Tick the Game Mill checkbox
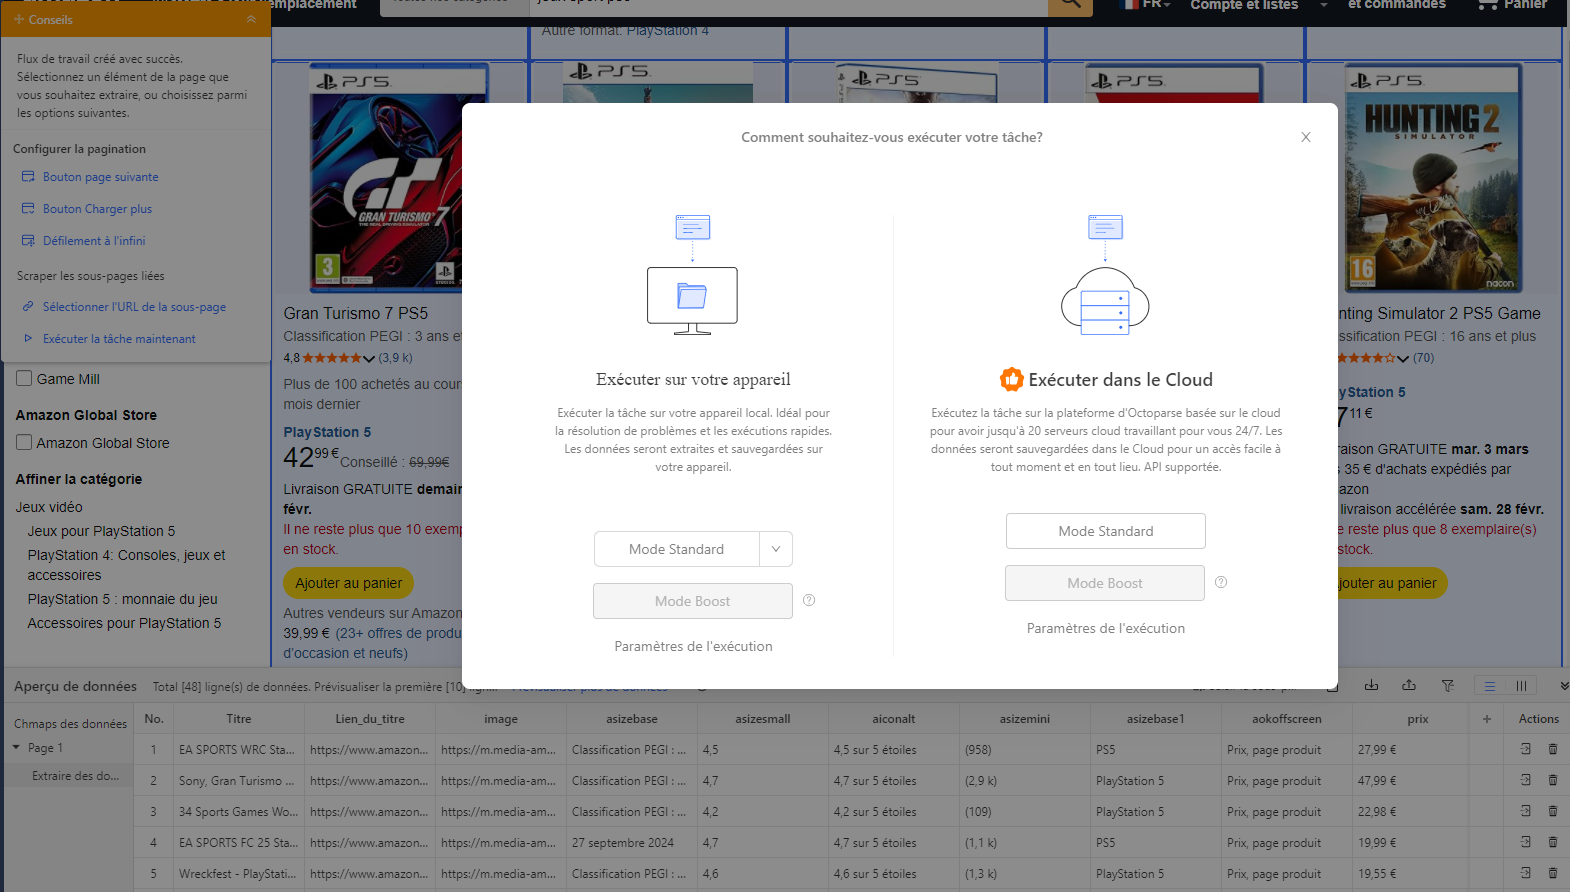This screenshot has height=892, width=1570. 24,378
